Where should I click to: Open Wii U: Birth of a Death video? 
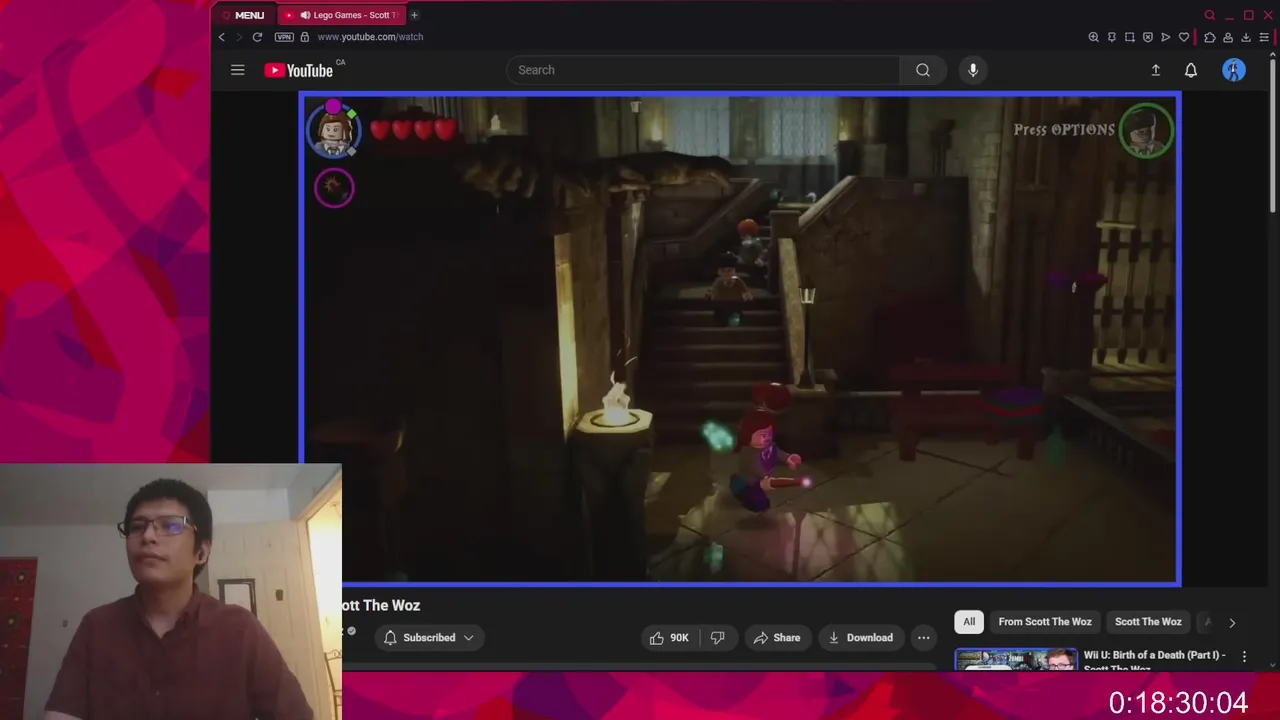pos(1154,659)
